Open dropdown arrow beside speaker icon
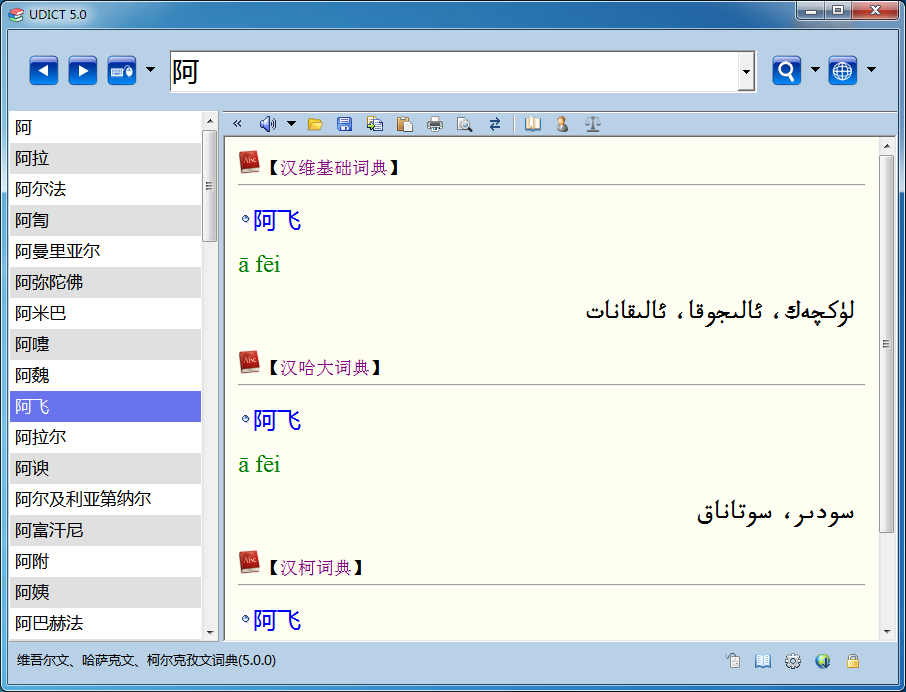The height and width of the screenshot is (692, 906). click(x=291, y=124)
